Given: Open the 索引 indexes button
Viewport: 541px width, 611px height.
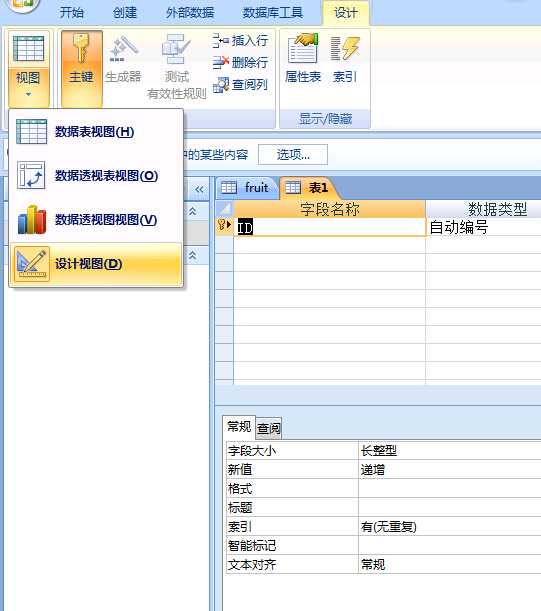Looking at the screenshot, I should coord(345,58).
